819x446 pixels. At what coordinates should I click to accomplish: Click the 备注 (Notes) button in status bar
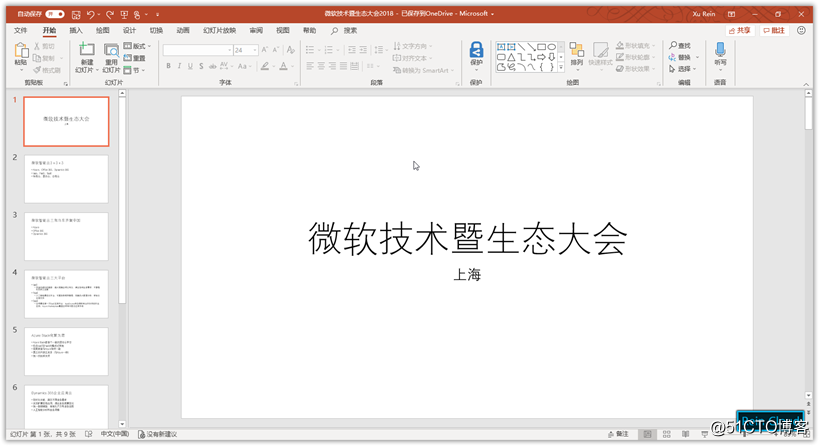click(618, 434)
